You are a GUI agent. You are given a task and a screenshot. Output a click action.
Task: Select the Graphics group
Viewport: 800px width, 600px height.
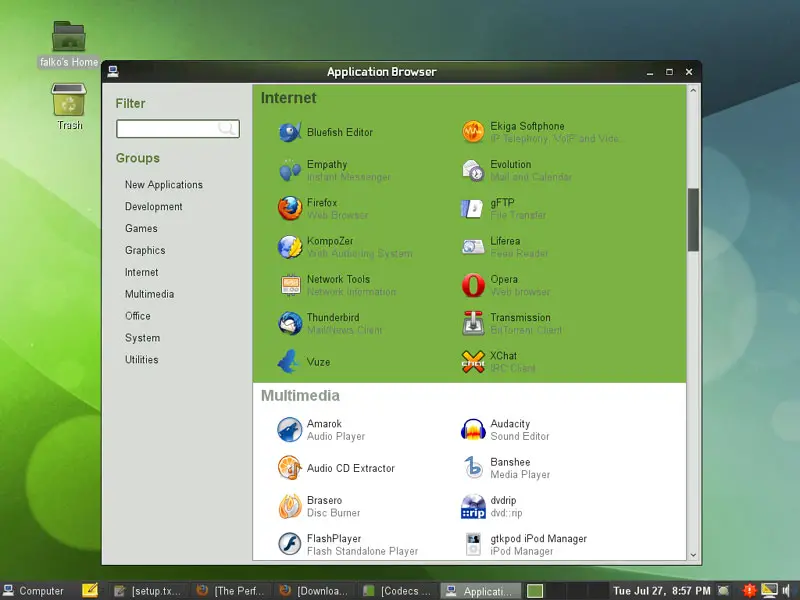(x=145, y=251)
